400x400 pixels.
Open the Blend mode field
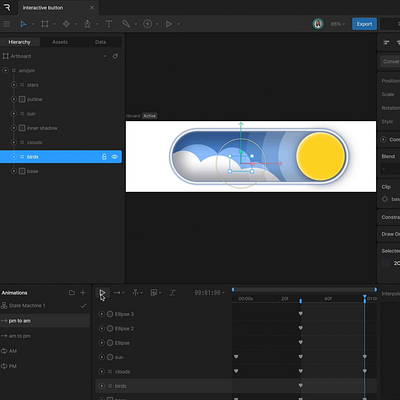coord(390,169)
